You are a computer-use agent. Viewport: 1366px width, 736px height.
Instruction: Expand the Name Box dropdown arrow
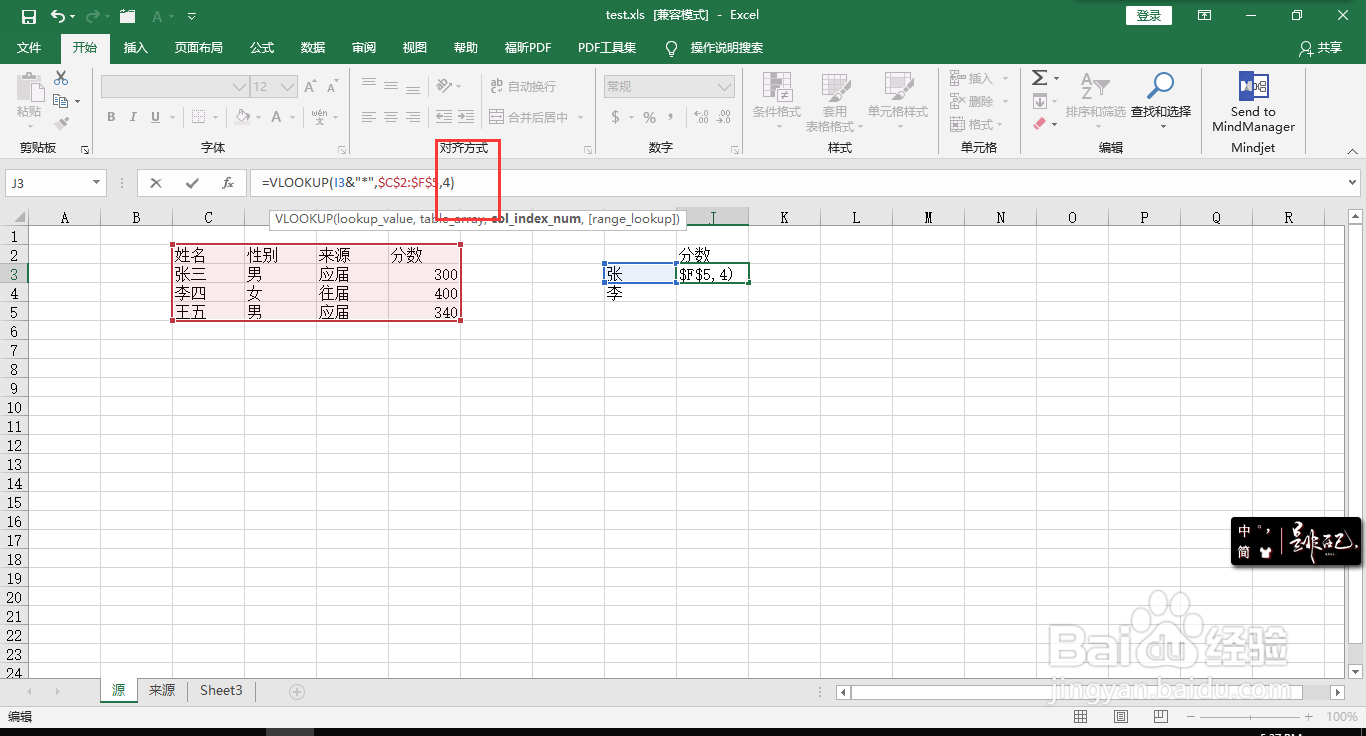97,183
